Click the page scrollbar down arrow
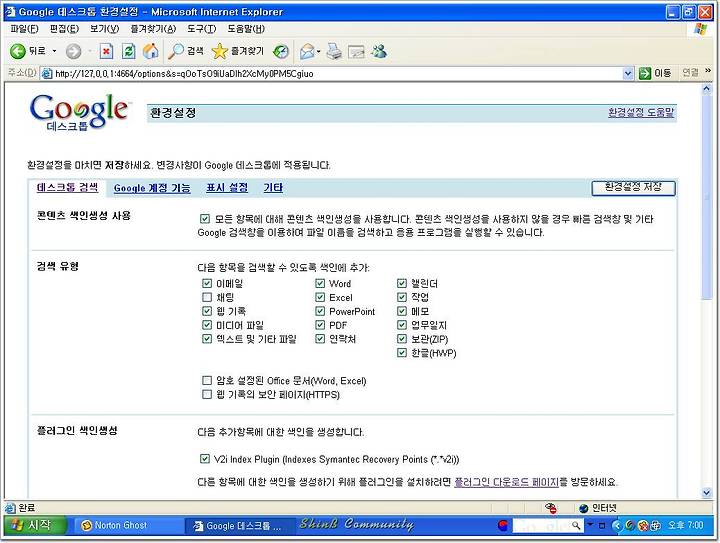720x543 pixels. (706, 493)
